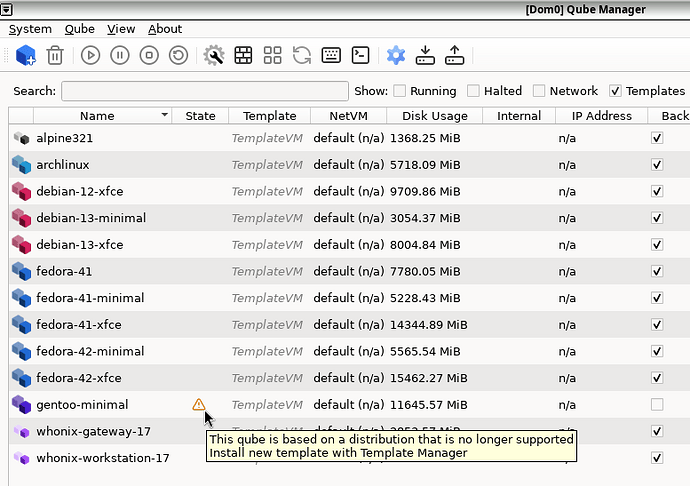Open the View menu
Viewport: 690px width, 486px height.
[x=121, y=29]
